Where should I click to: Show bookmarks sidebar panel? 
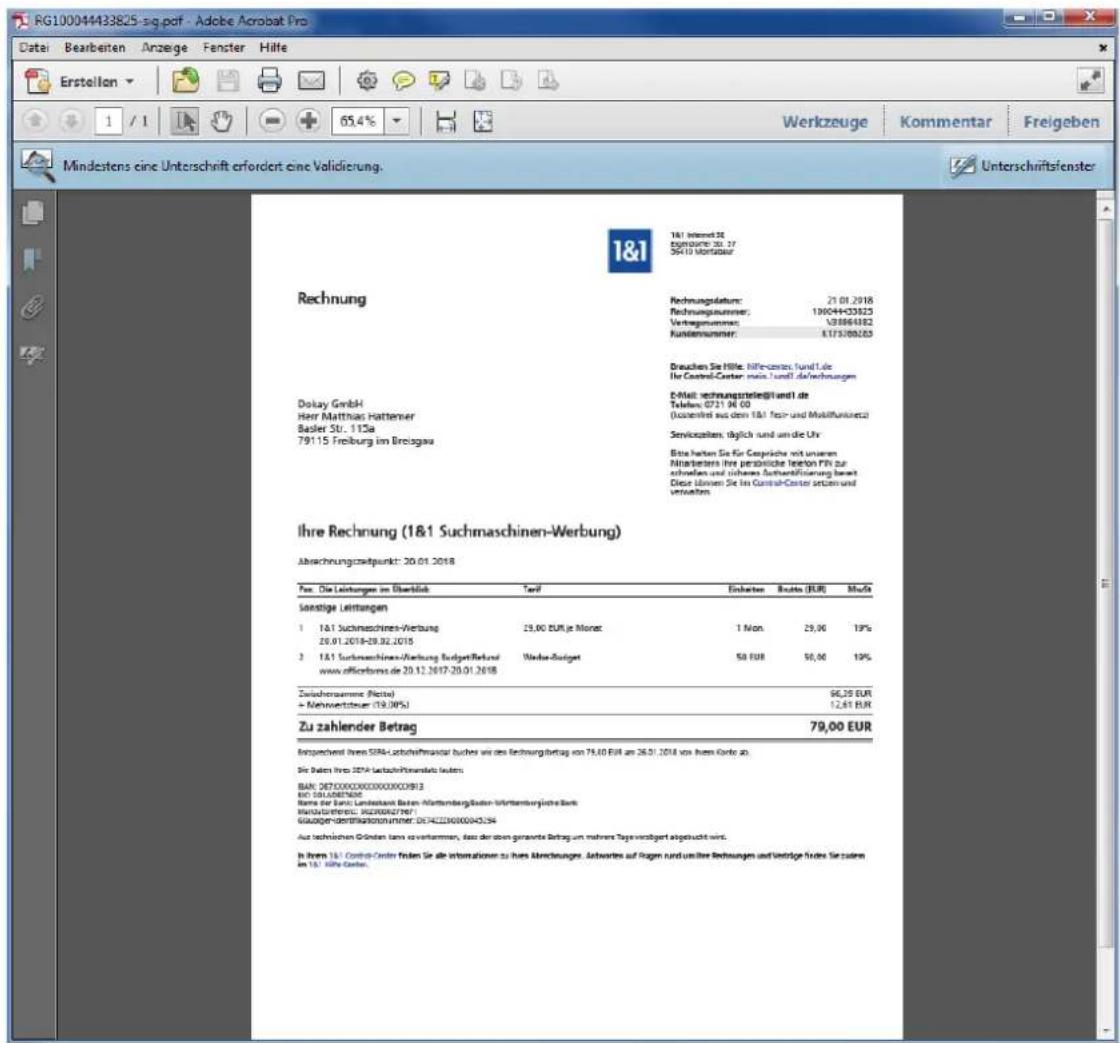31,260
